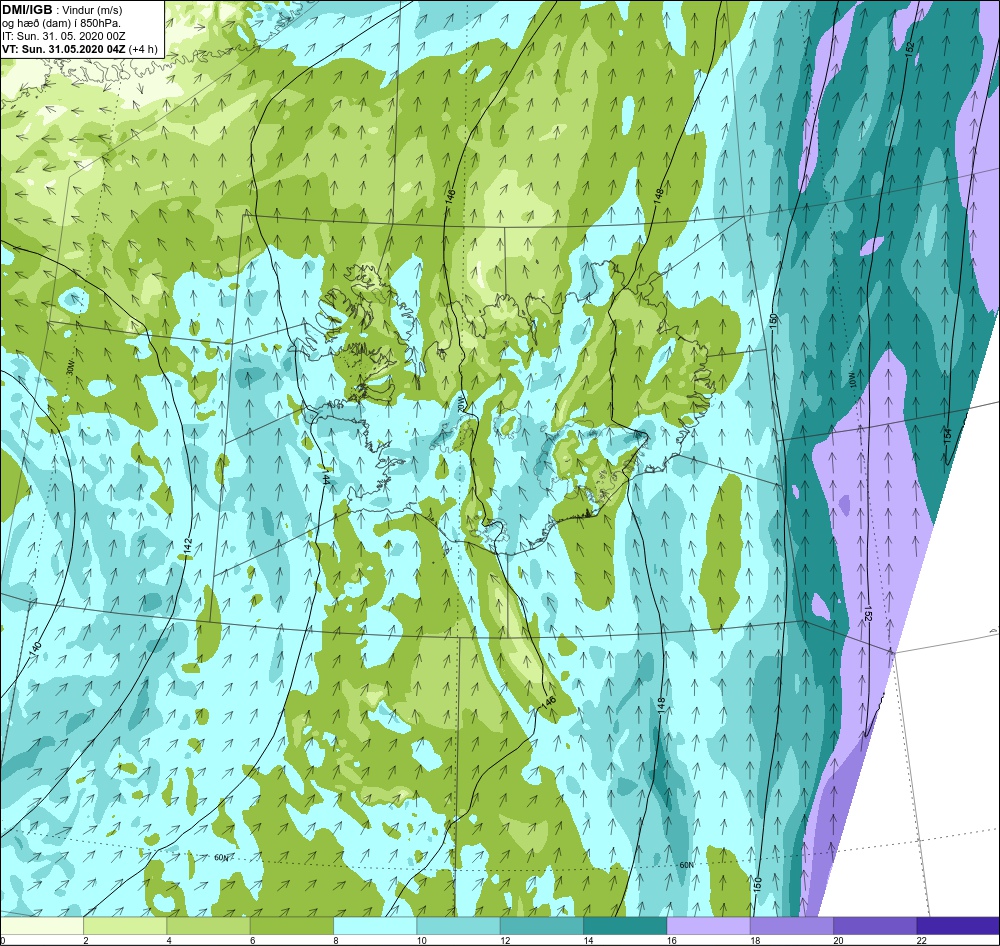This screenshot has width=1000, height=946.
Task: Click the 150 contour label east of Iceland
Action: [x=773, y=321]
